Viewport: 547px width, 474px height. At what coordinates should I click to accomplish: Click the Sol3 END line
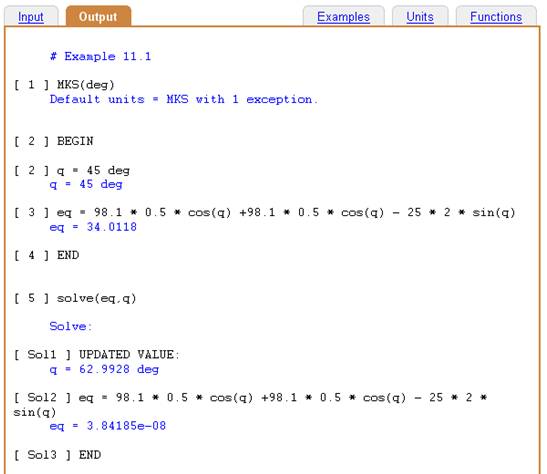(x=57, y=455)
